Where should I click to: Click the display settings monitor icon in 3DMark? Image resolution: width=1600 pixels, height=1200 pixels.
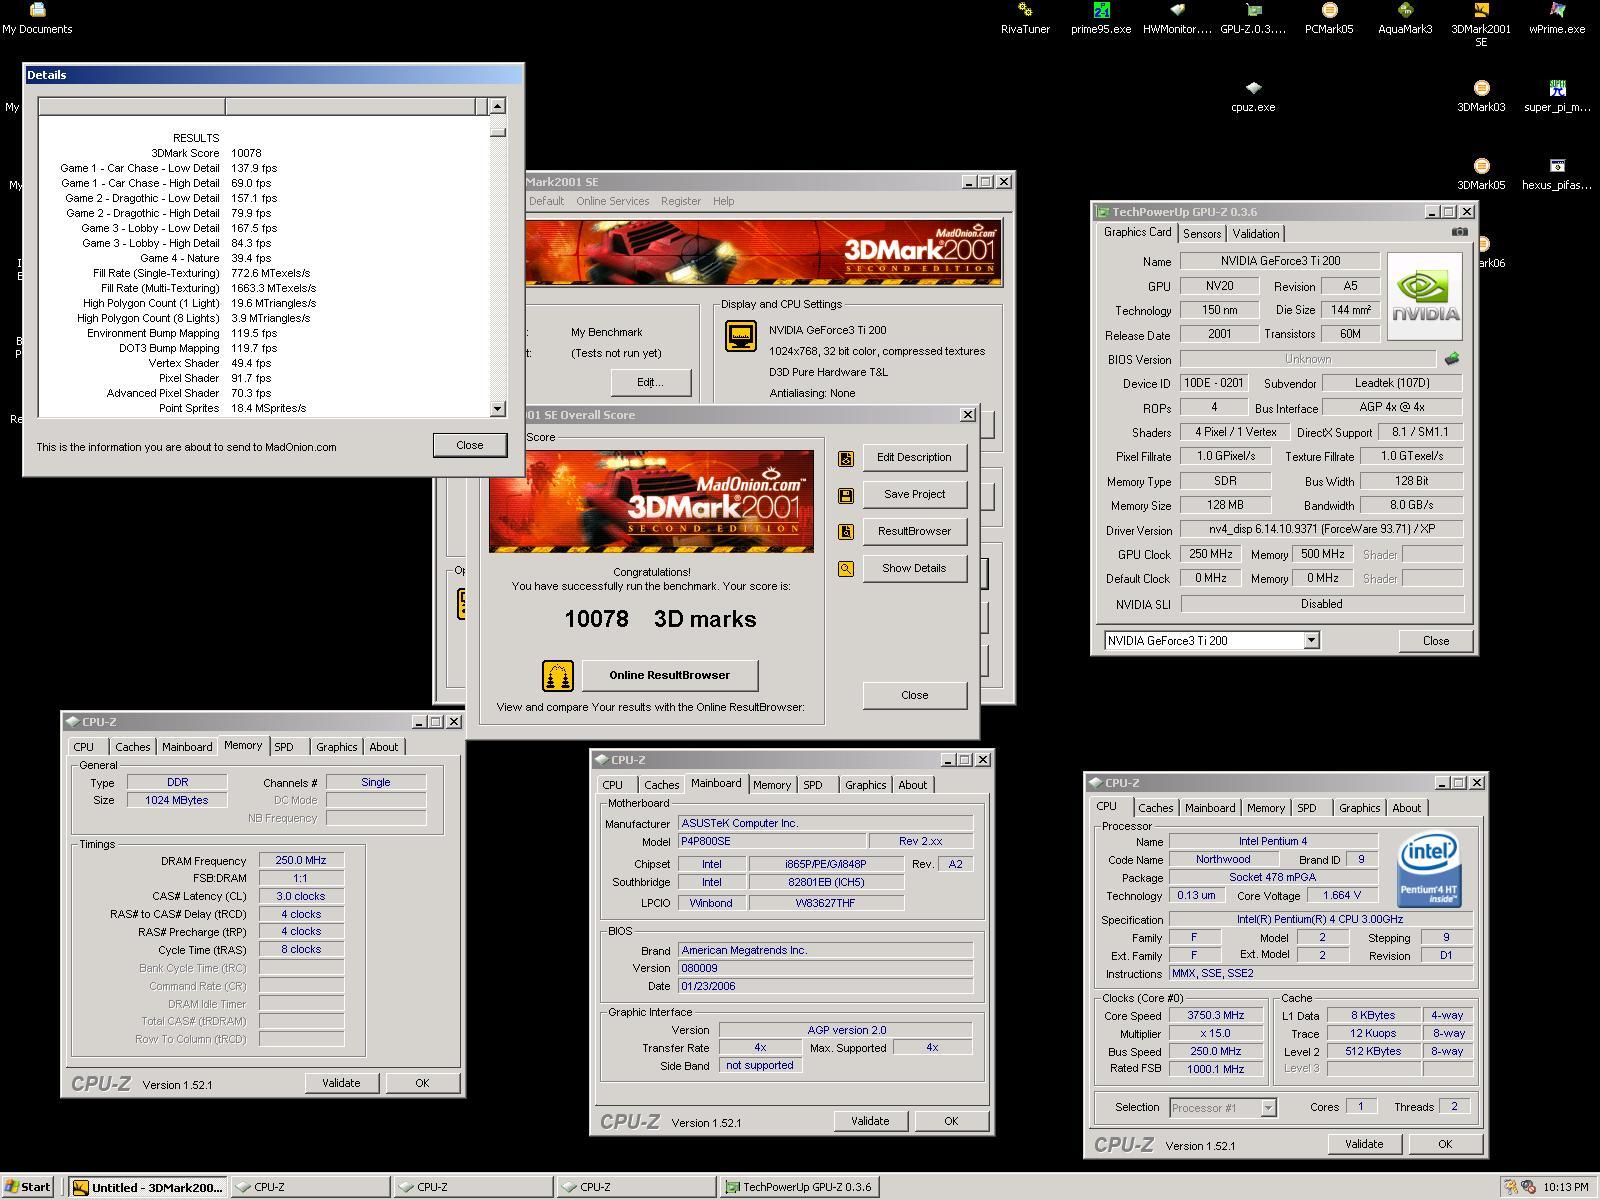[x=741, y=336]
